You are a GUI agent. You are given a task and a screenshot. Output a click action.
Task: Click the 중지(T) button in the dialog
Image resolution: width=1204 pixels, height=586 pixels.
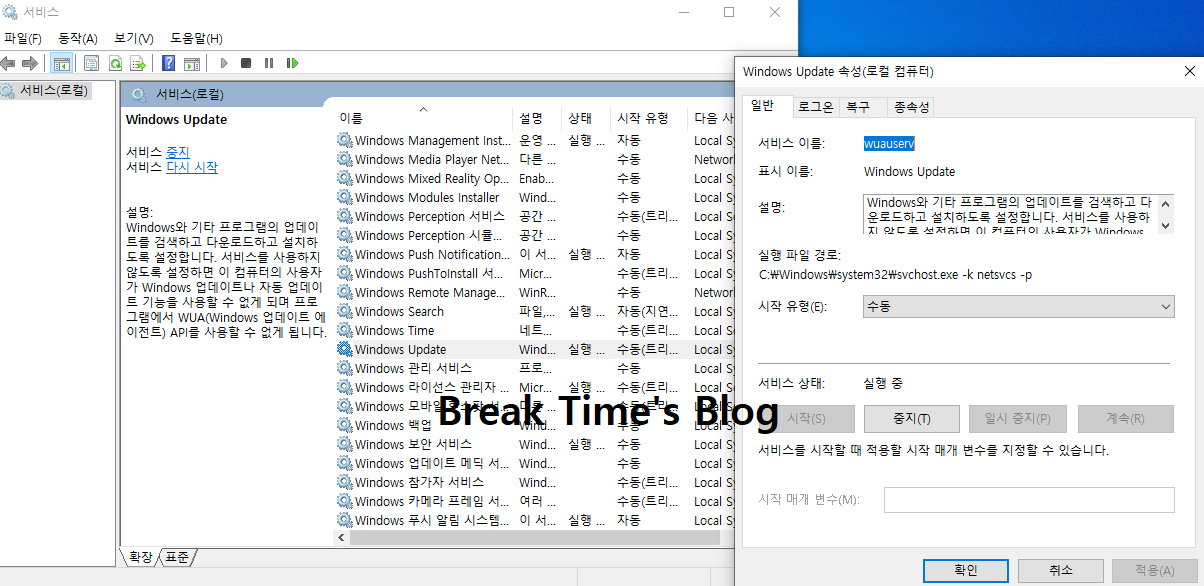pos(911,419)
